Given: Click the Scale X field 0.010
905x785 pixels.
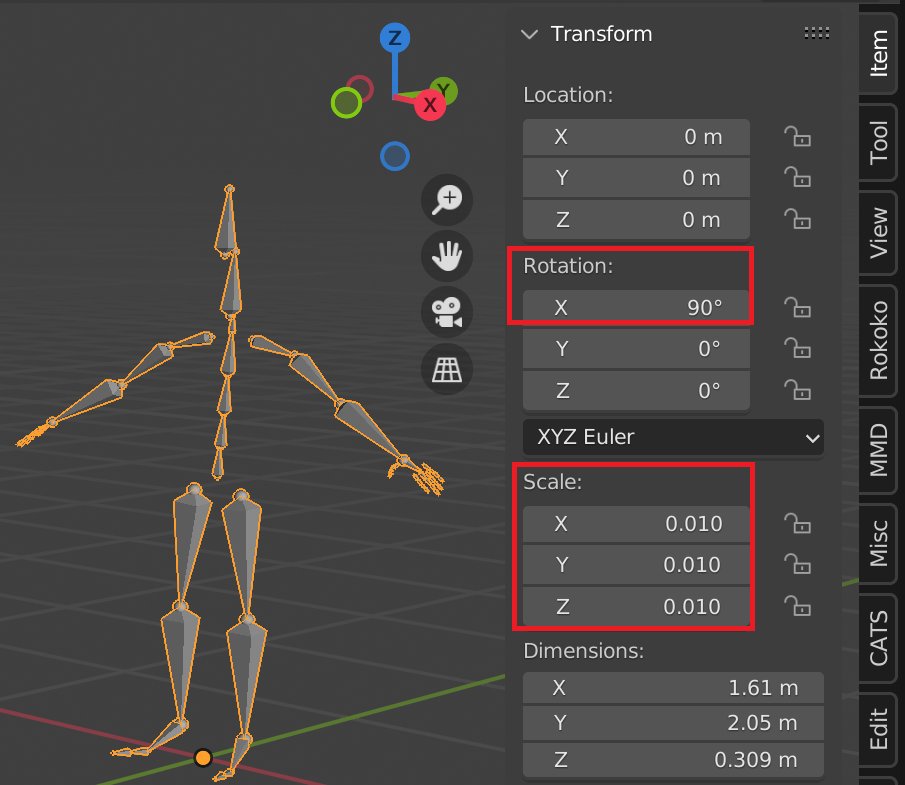Looking at the screenshot, I should click(x=636, y=524).
